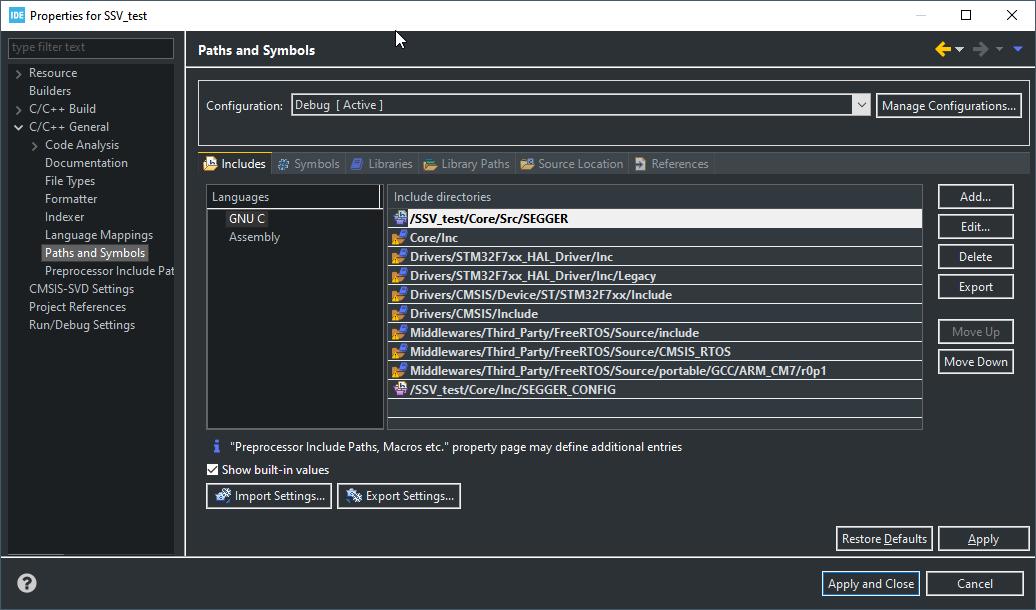Click the folder icon for Core/Inc entry
The height and width of the screenshot is (610, 1036).
[x=400, y=238]
